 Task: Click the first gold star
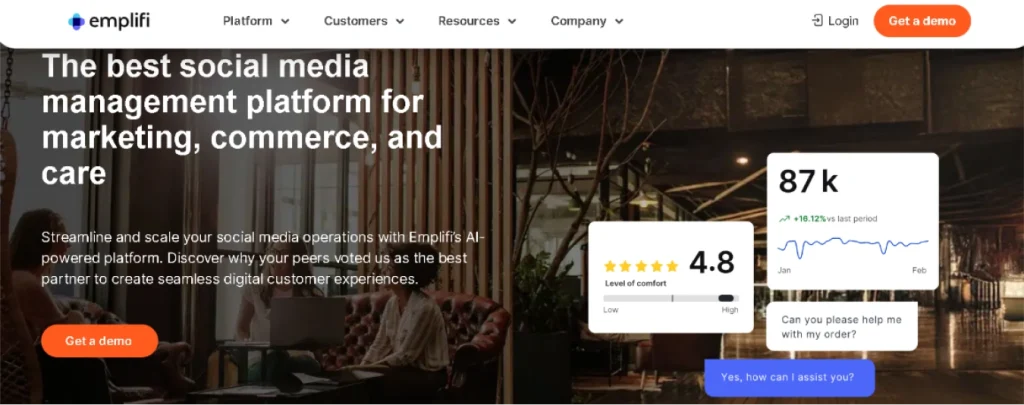611,266
